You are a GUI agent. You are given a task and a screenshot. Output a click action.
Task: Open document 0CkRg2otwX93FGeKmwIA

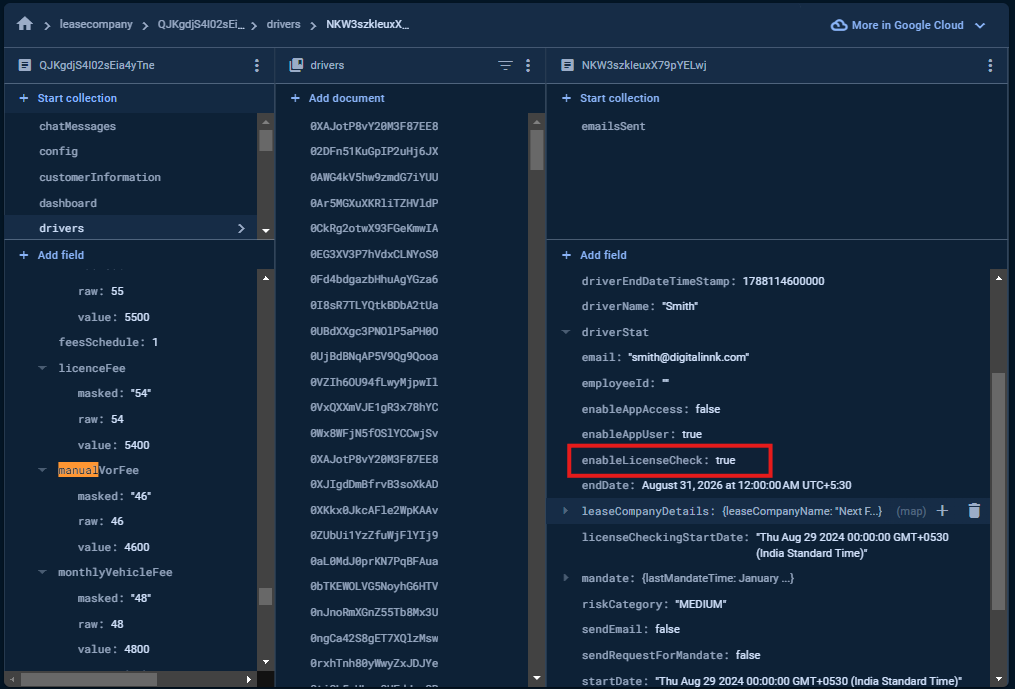point(374,228)
